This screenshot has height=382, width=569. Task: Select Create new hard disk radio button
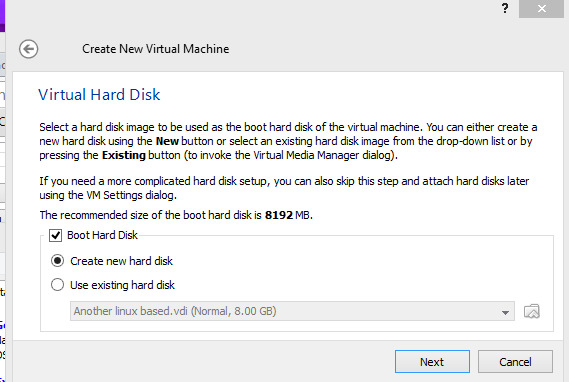[x=57, y=261]
